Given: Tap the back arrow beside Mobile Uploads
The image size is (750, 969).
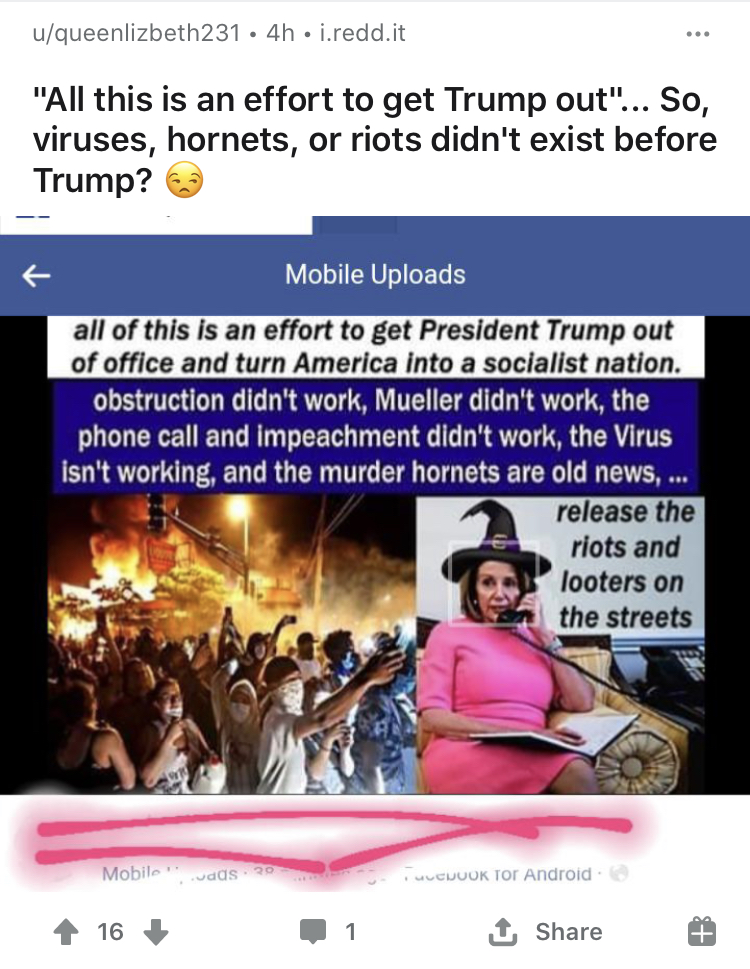Looking at the screenshot, I should coord(36,275).
